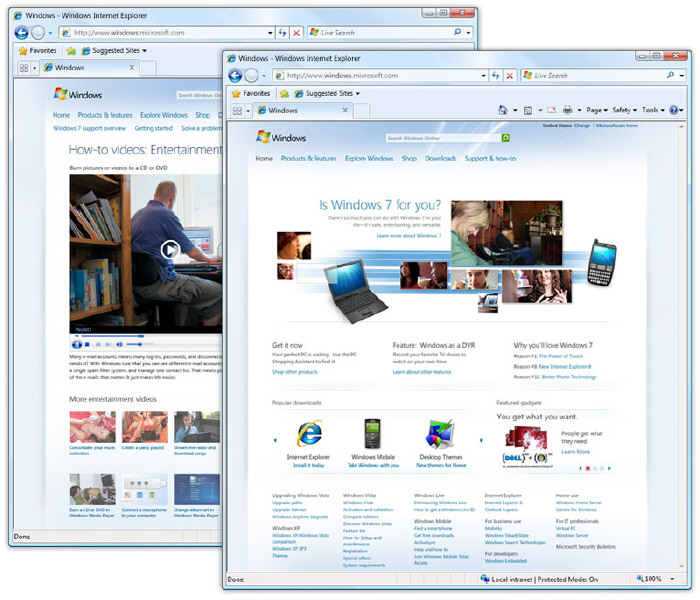This screenshot has width=700, height=600.
Task: Click Support & how-to nav item
Action: coord(490,158)
